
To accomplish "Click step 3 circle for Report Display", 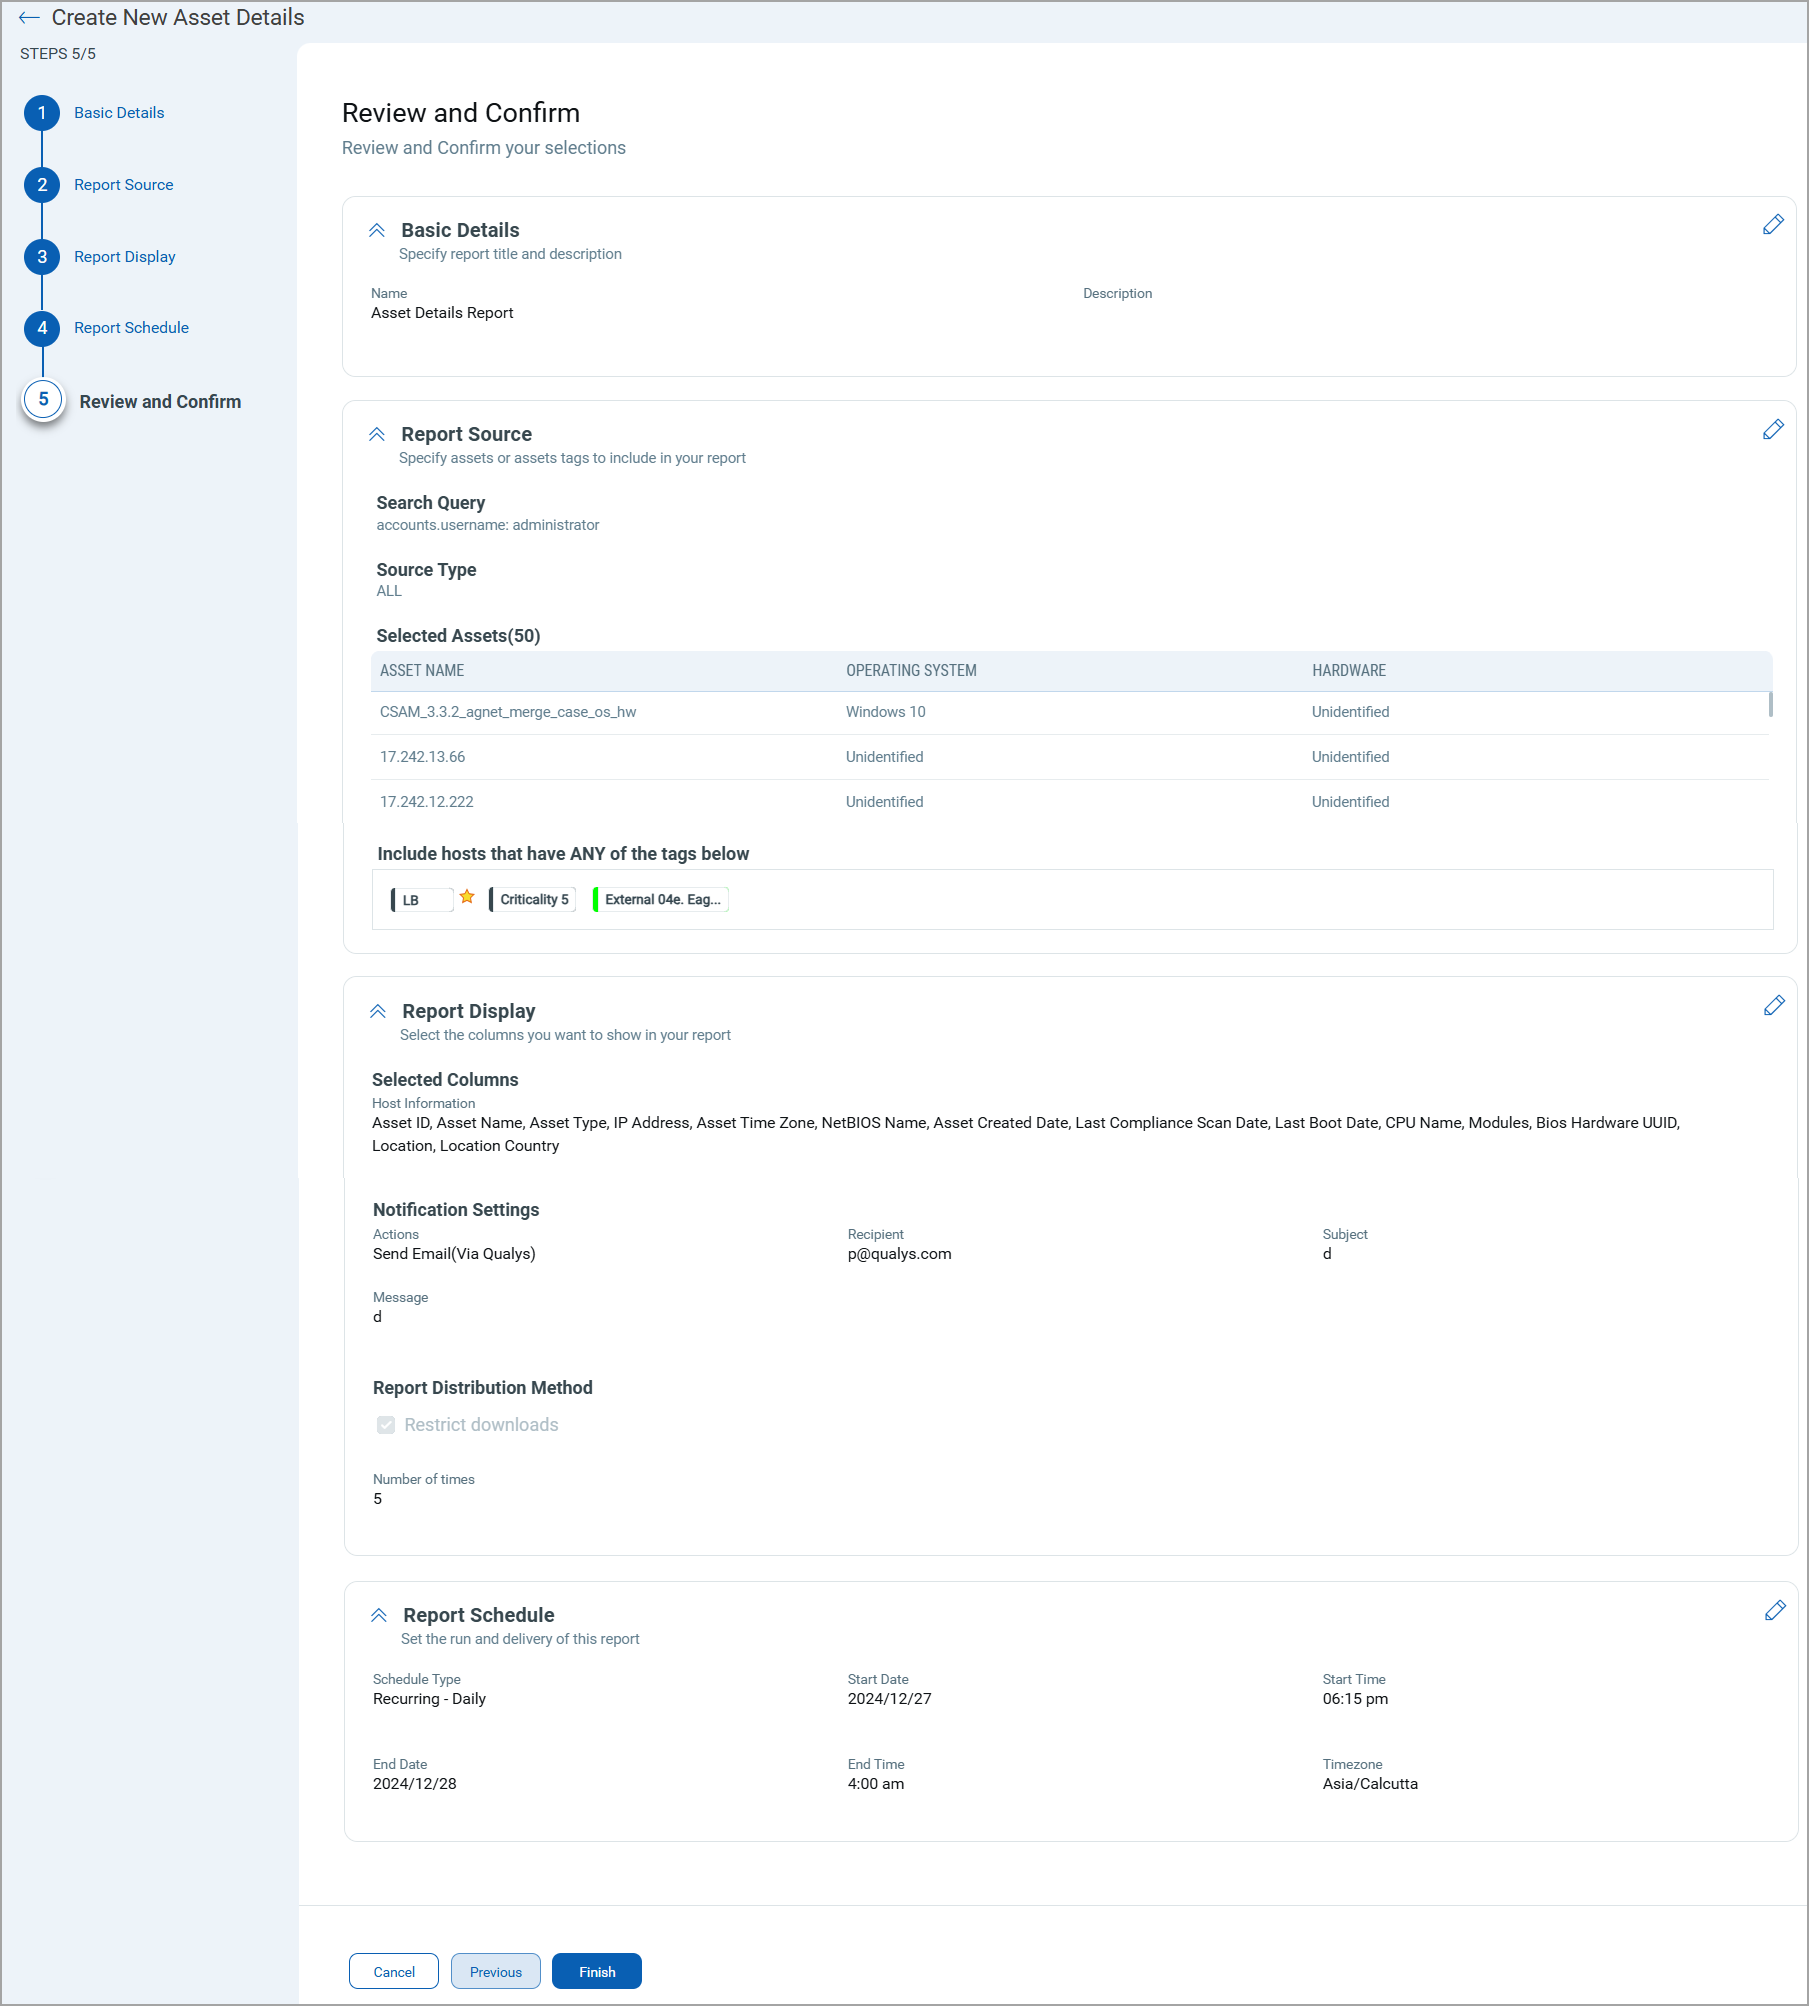I will point(42,257).
